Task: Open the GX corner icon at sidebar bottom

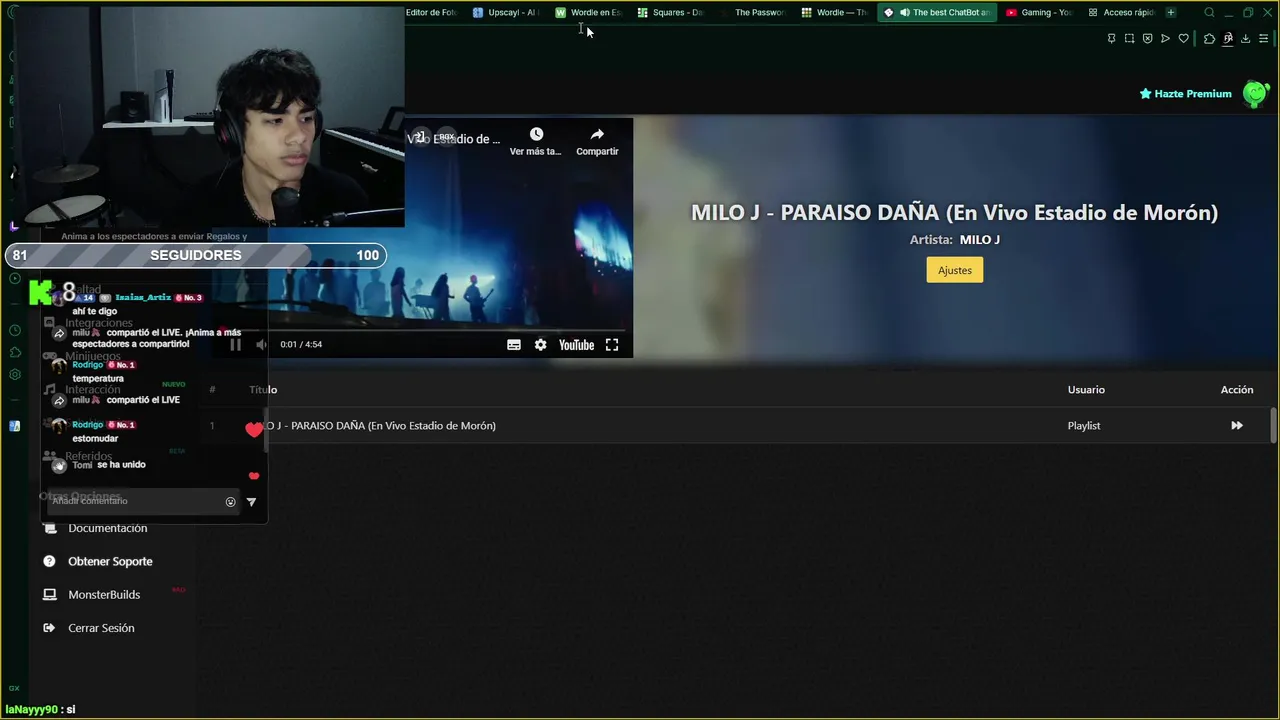Action: coord(14,689)
